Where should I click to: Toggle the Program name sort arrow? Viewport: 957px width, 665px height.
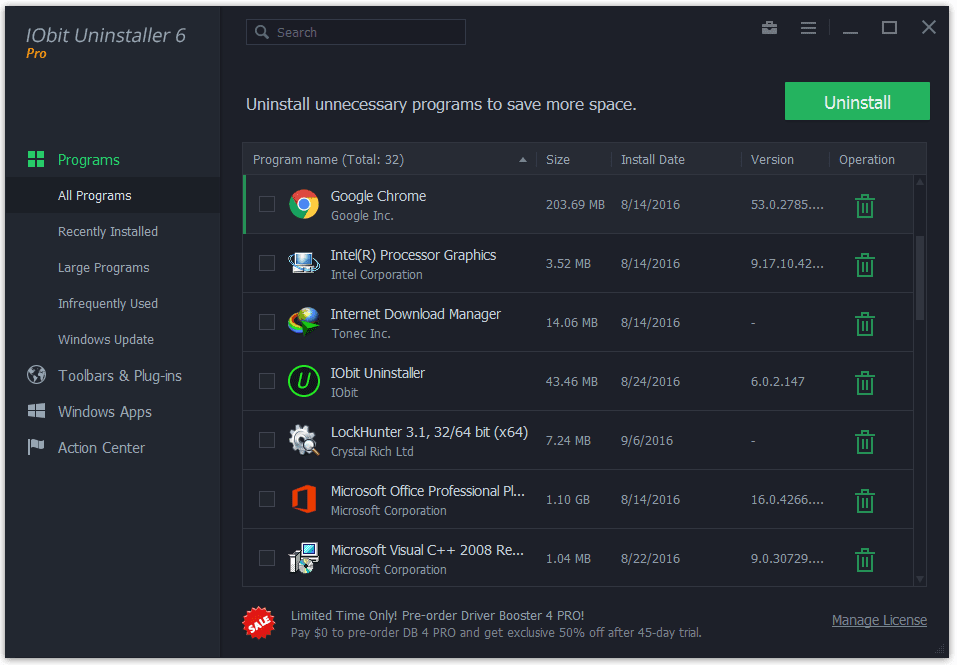tap(522, 160)
